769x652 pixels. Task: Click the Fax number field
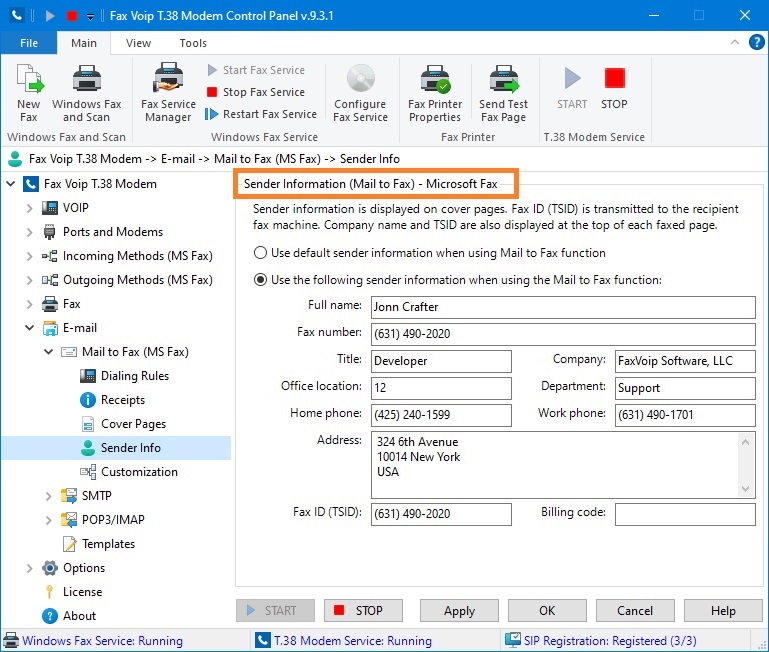pyautogui.click(x=563, y=334)
